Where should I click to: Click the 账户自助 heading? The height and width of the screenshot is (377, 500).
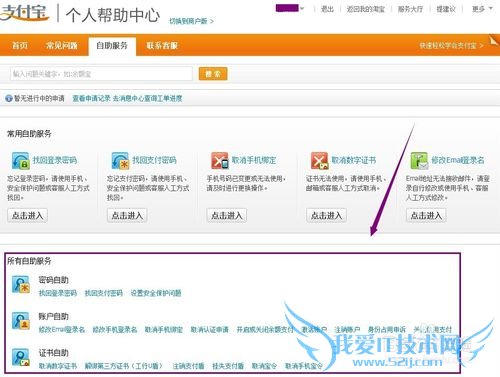[x=53, y=316]
